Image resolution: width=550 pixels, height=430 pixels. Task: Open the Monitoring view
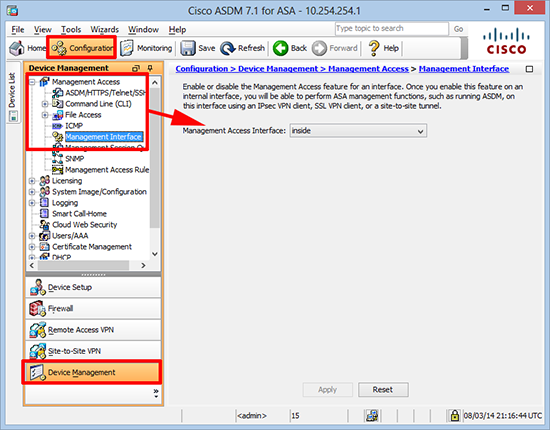click(x=146, y=48)
